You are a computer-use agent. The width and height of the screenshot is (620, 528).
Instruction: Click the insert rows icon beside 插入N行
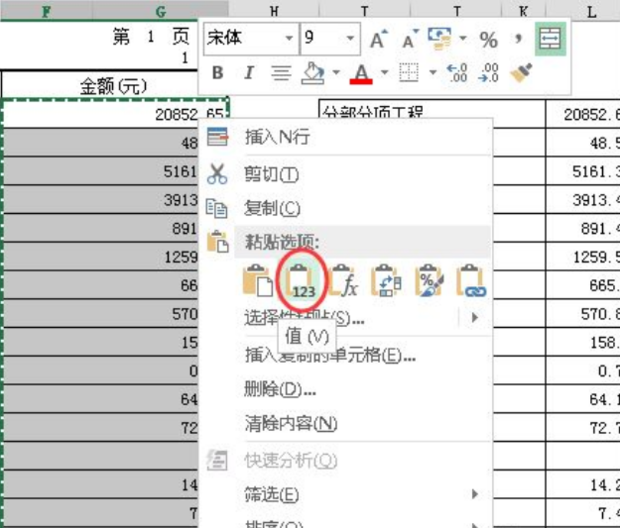point(217,137)
